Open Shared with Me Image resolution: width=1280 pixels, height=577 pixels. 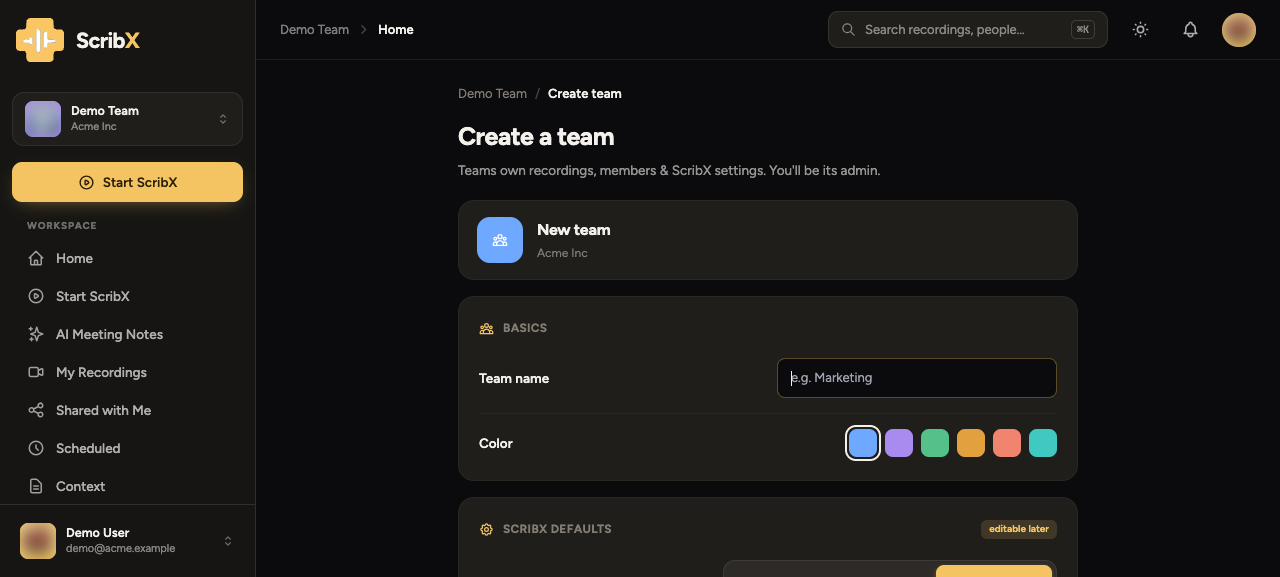coord(128,410)
